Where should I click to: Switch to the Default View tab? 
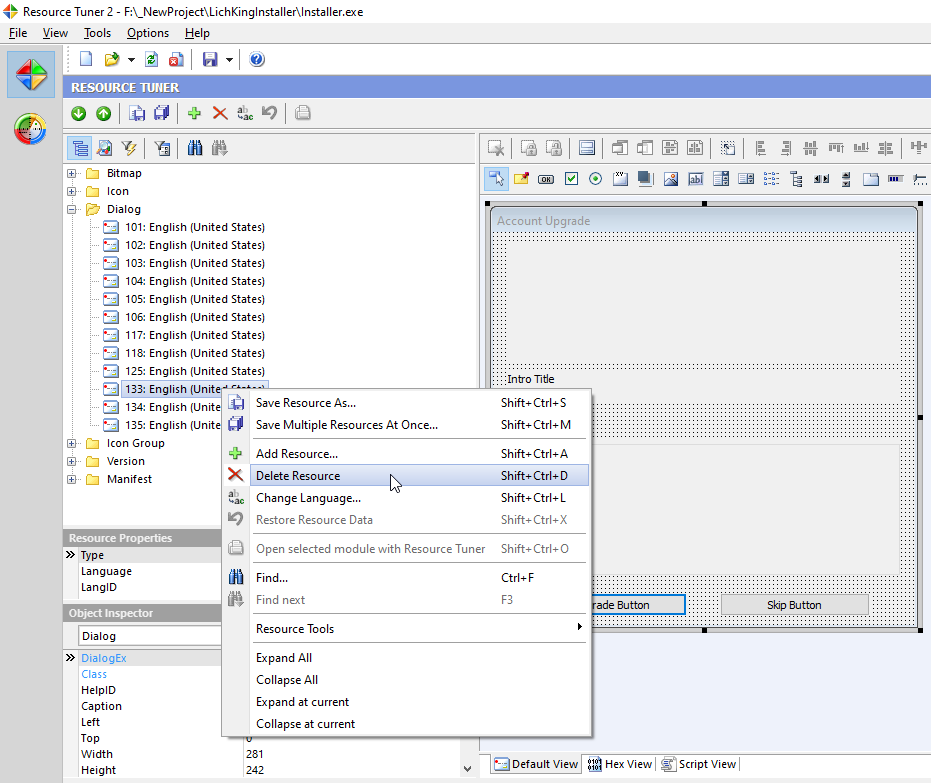click(536, 764)
